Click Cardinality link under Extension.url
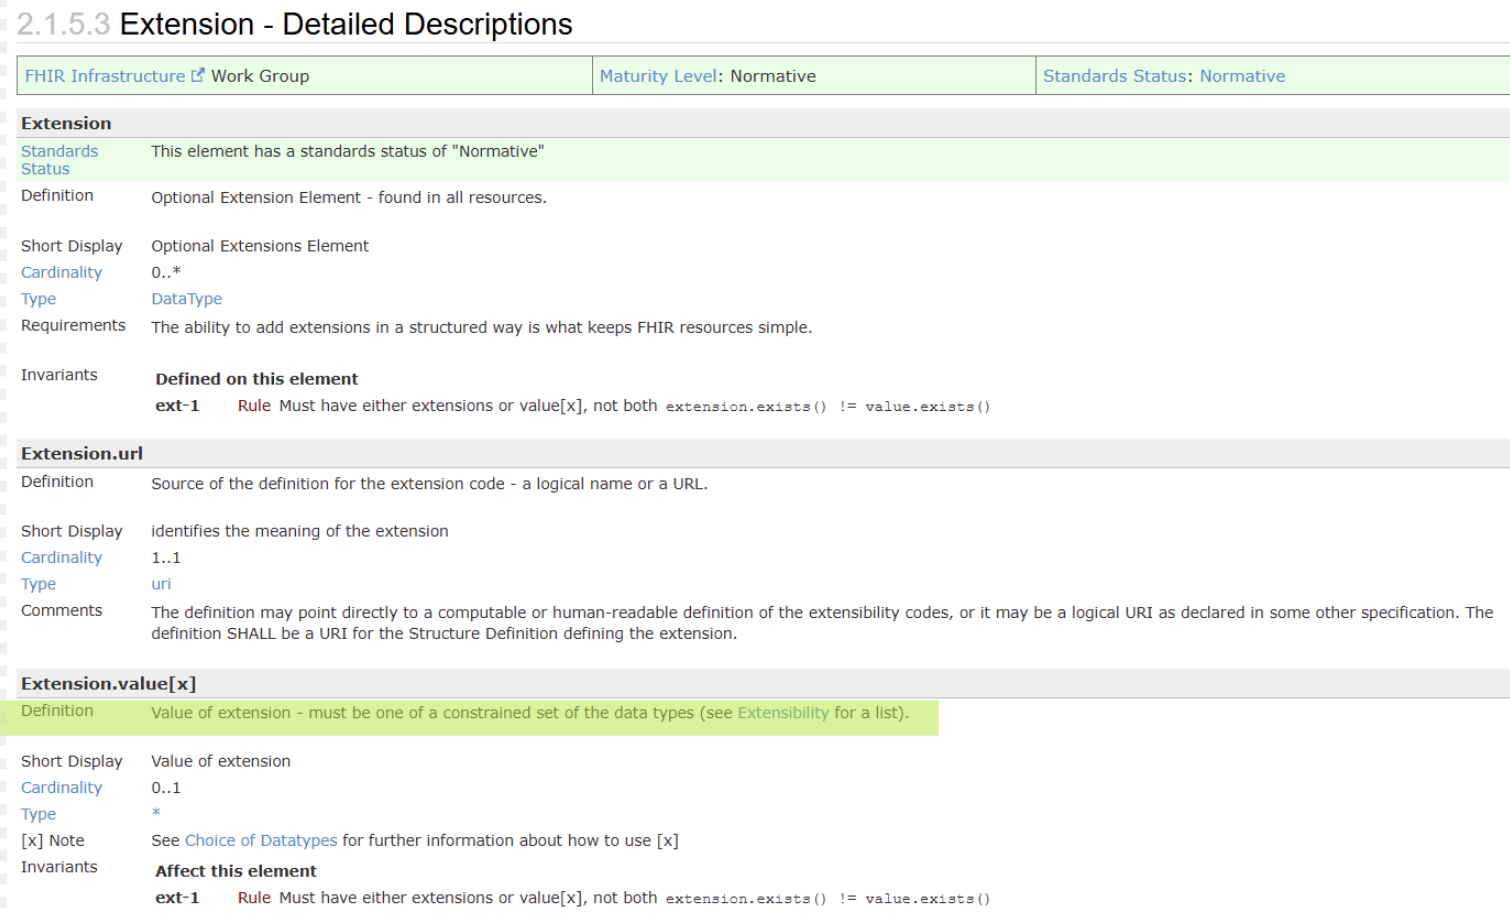Image resolution: width=1510 pixels, height=917 pixels. point(61,557)
